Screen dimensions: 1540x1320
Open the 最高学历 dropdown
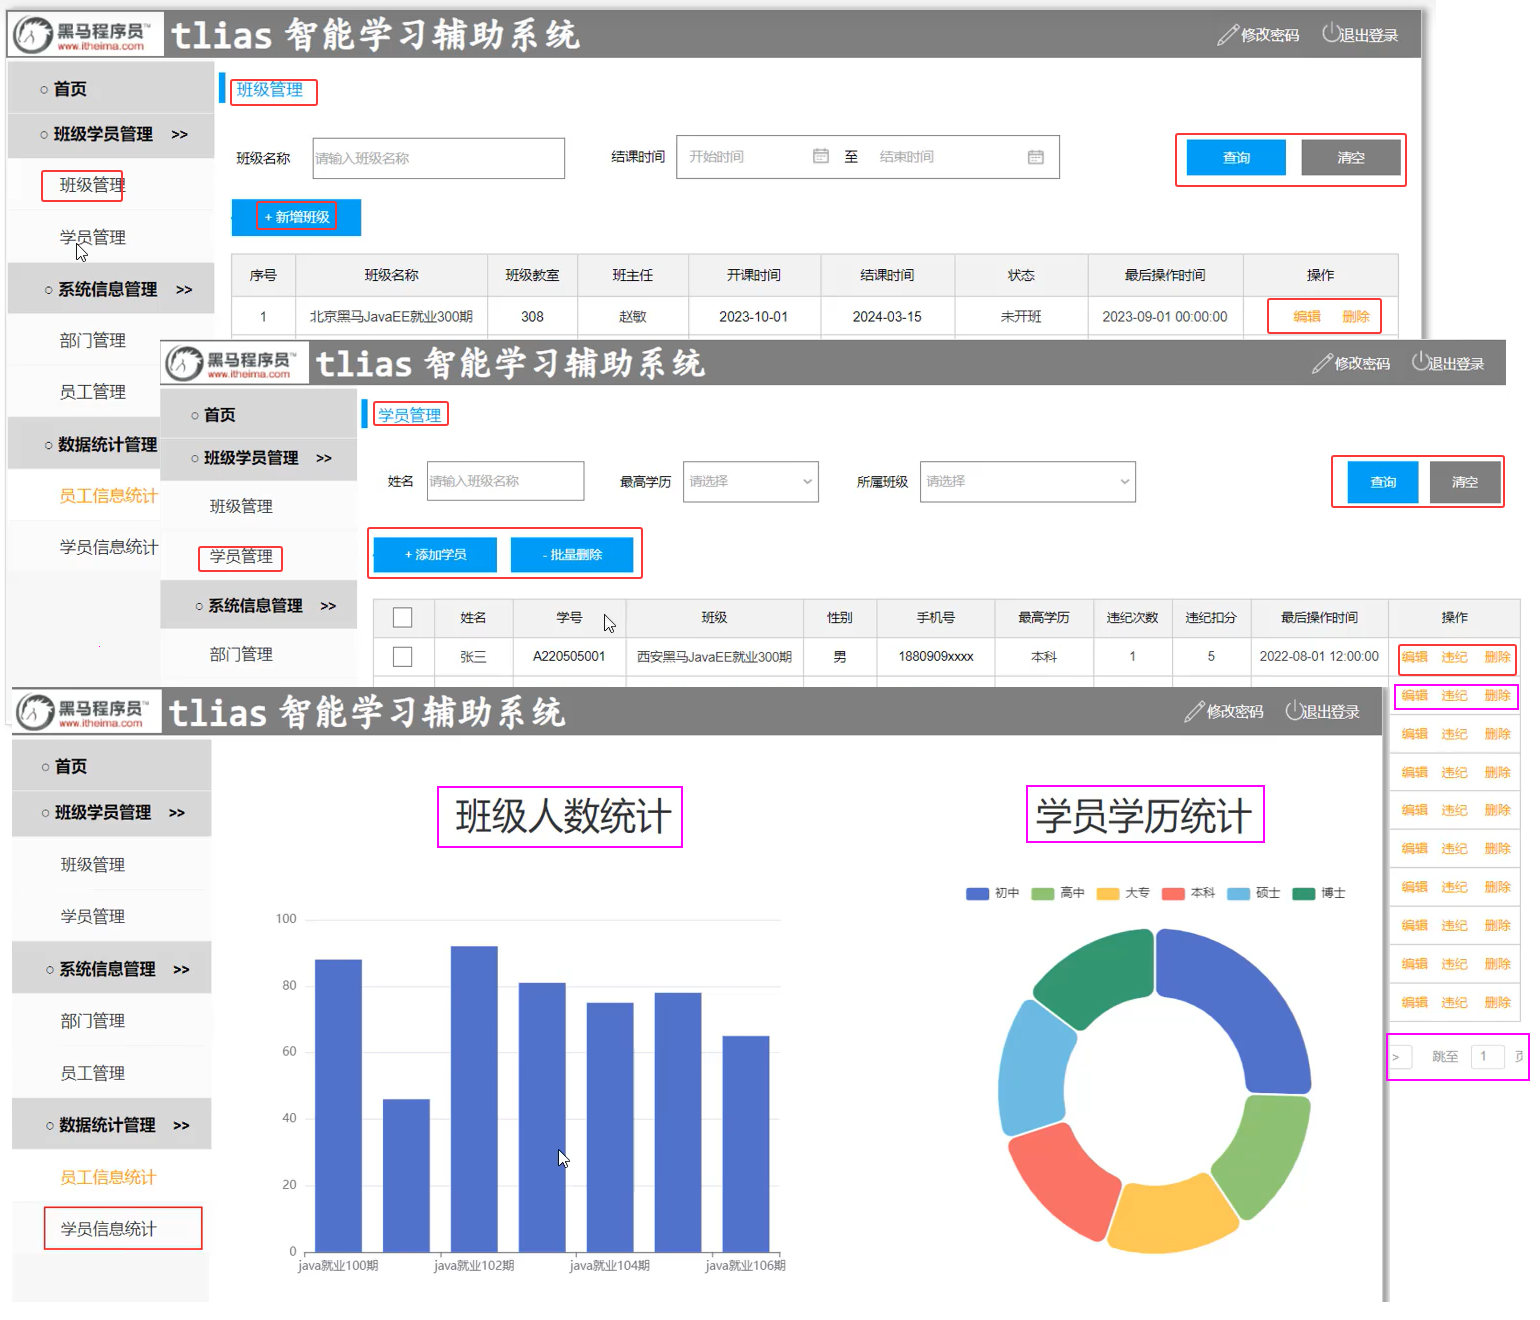750,482
